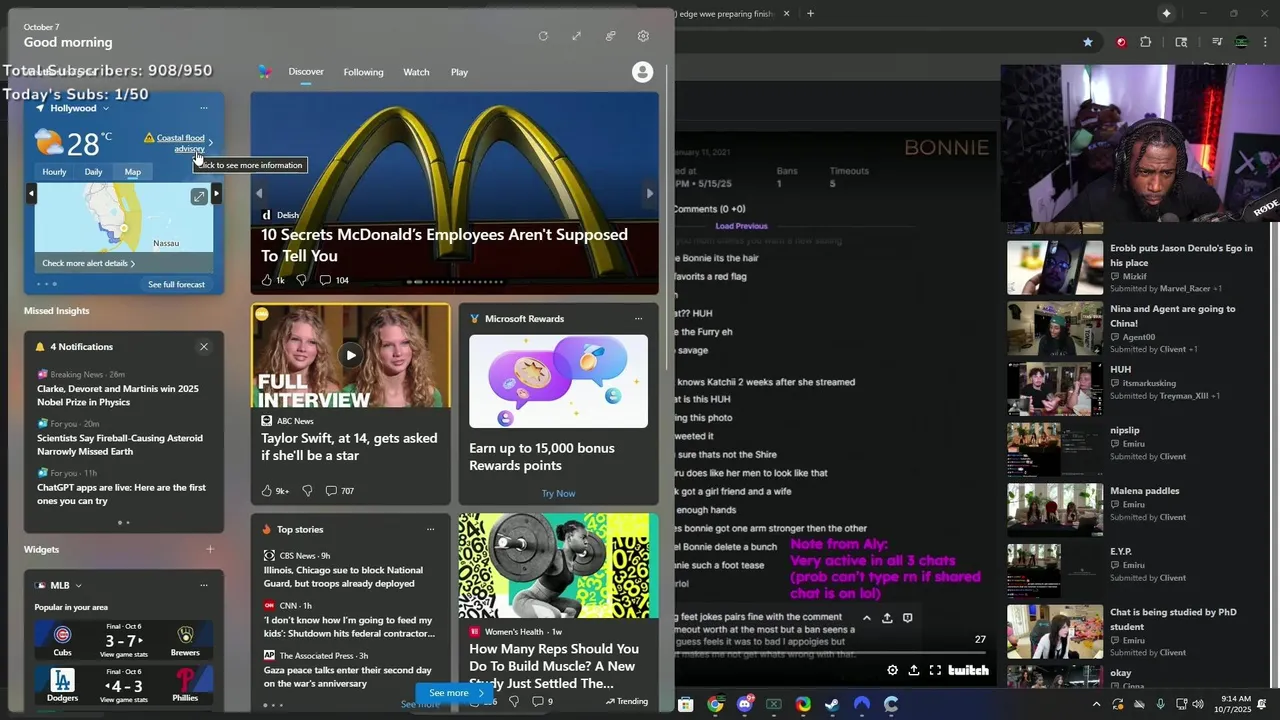Dismiss the 4 Notifications card
Viewport: 1280px width, 720px height.
204,347
